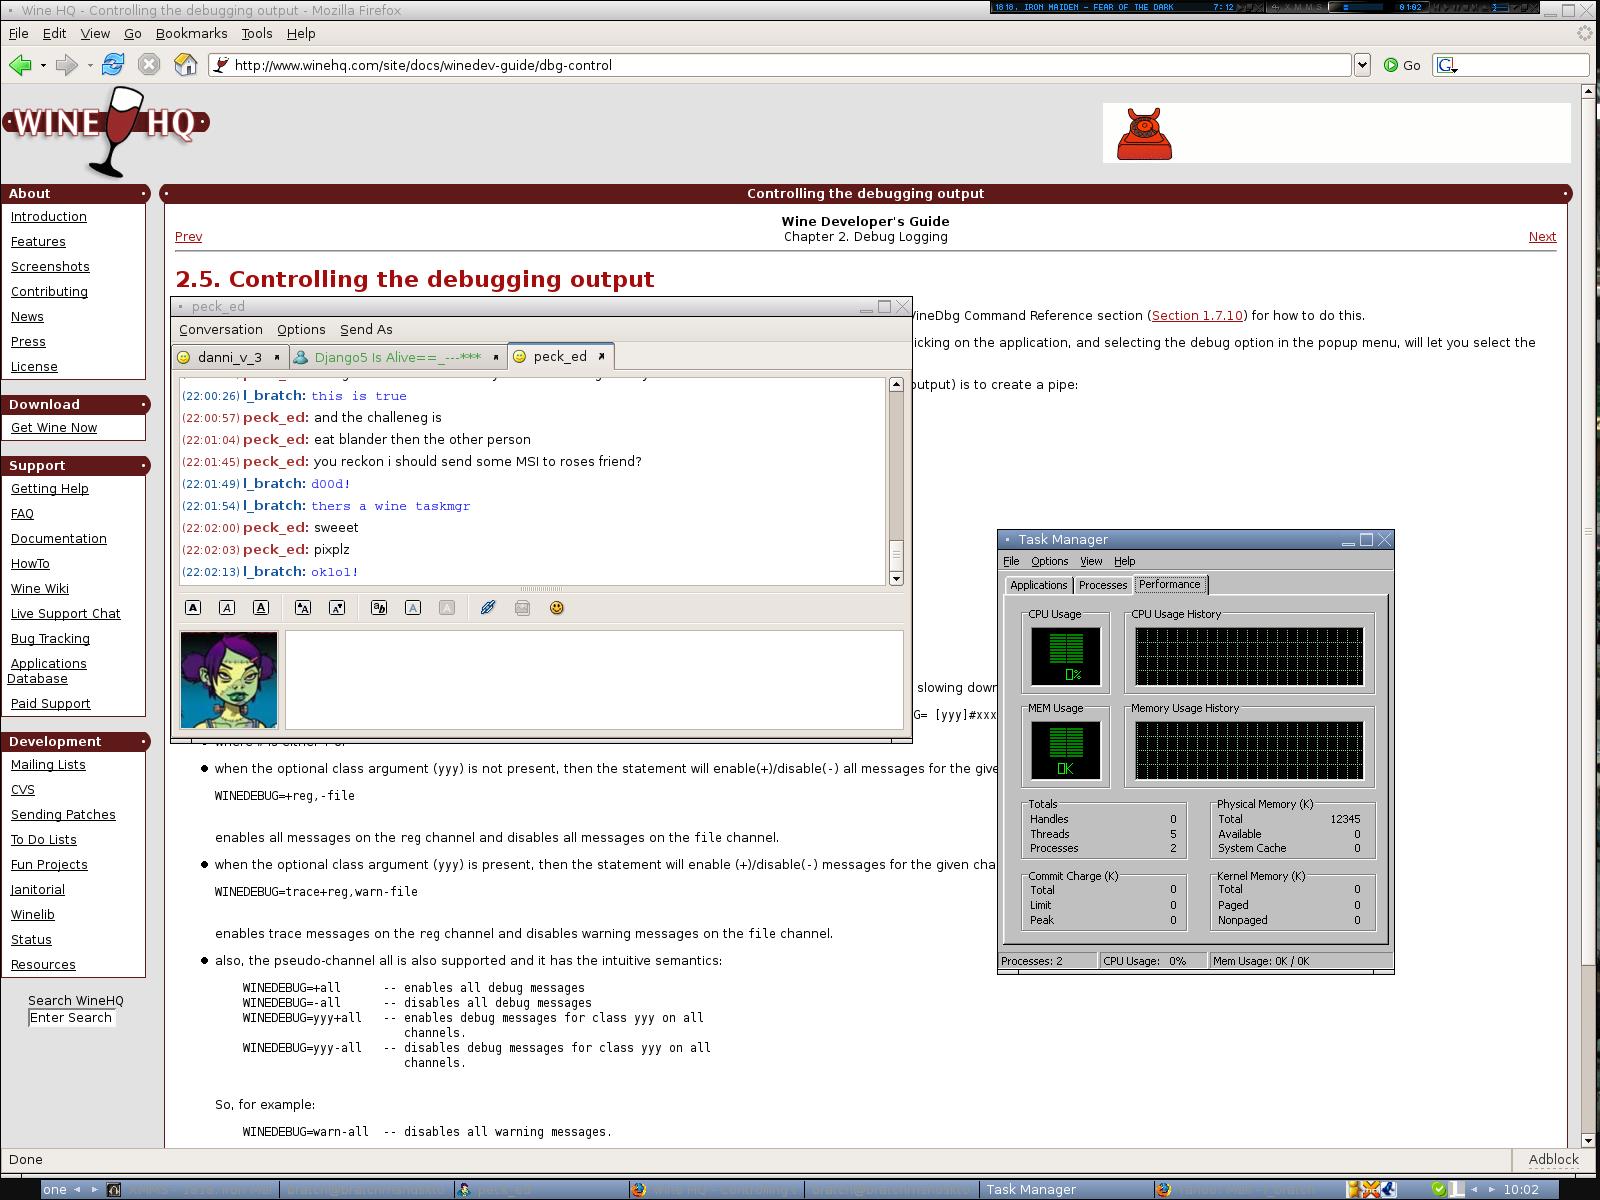Close the peck_ed chat tab
1600x1200 pixels.
pos(601,356)
